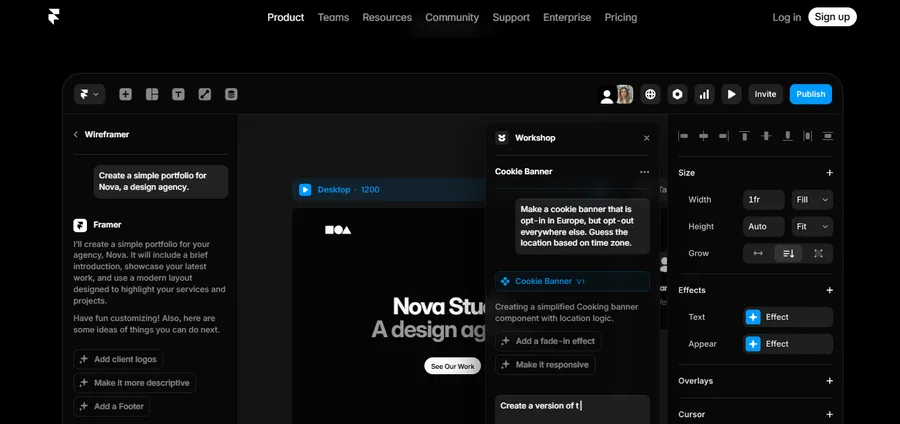Open the Pricing link in the header
The width and height of the screenshot is (900, 424).
[x=620, y=17]
